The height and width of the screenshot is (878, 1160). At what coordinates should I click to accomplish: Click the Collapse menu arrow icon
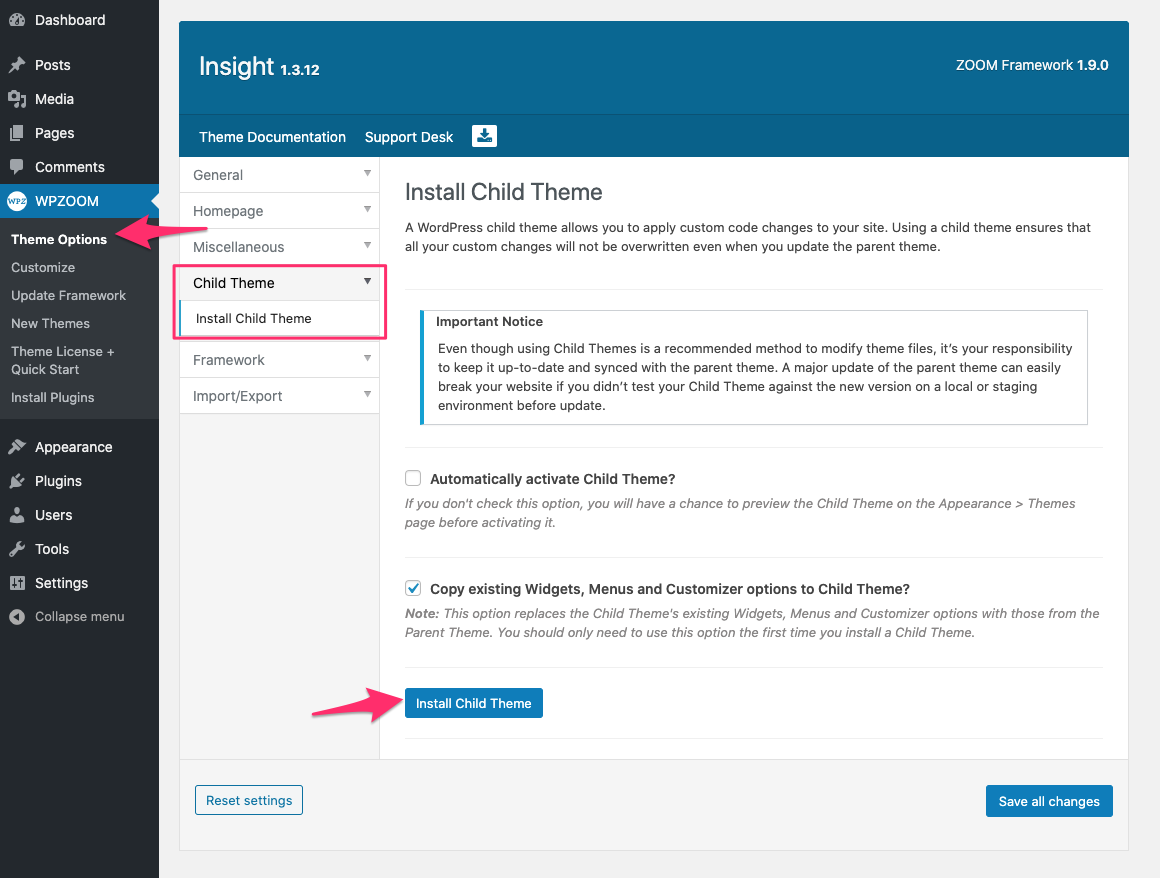(x=17, y=617)
